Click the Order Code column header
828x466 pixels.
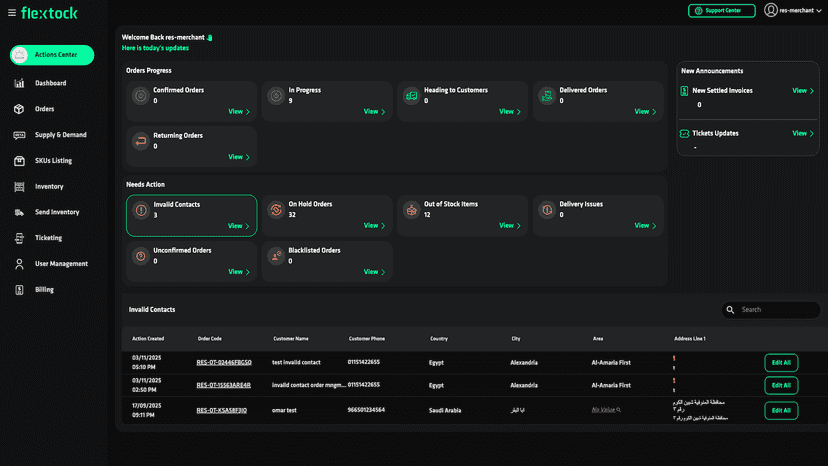[x=210, y=339]
